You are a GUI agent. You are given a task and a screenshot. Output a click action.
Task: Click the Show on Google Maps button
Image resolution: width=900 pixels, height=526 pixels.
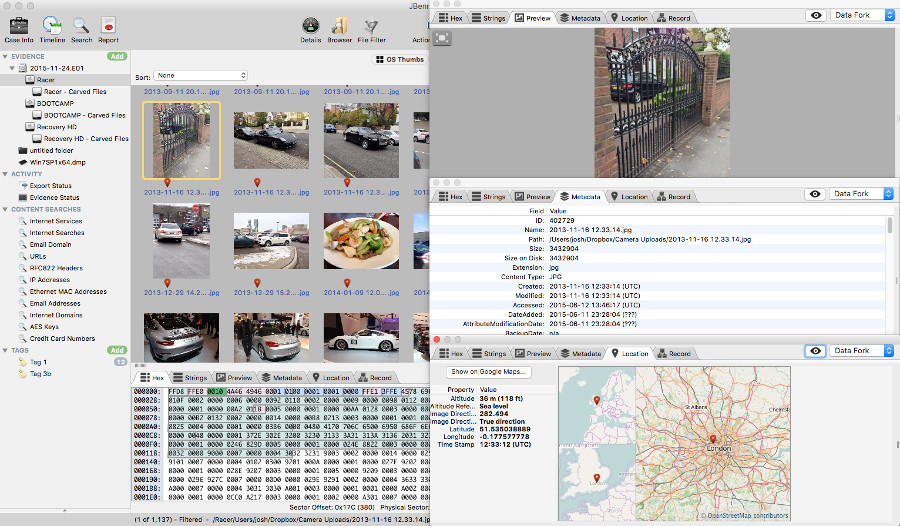[490, 372]
